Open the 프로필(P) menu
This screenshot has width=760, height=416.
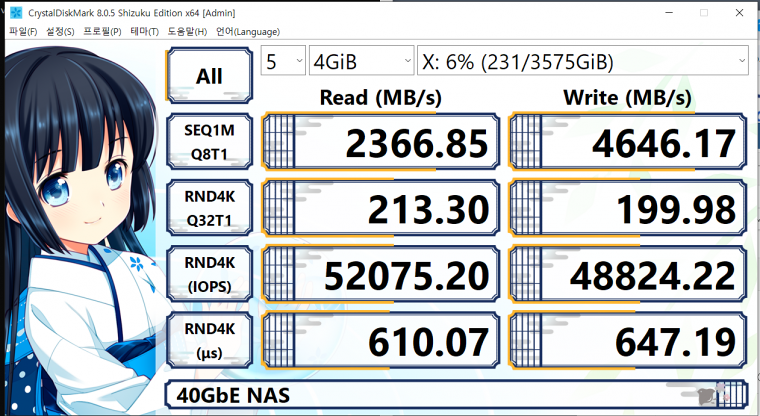pyautogui.click(x=102, y=32)
